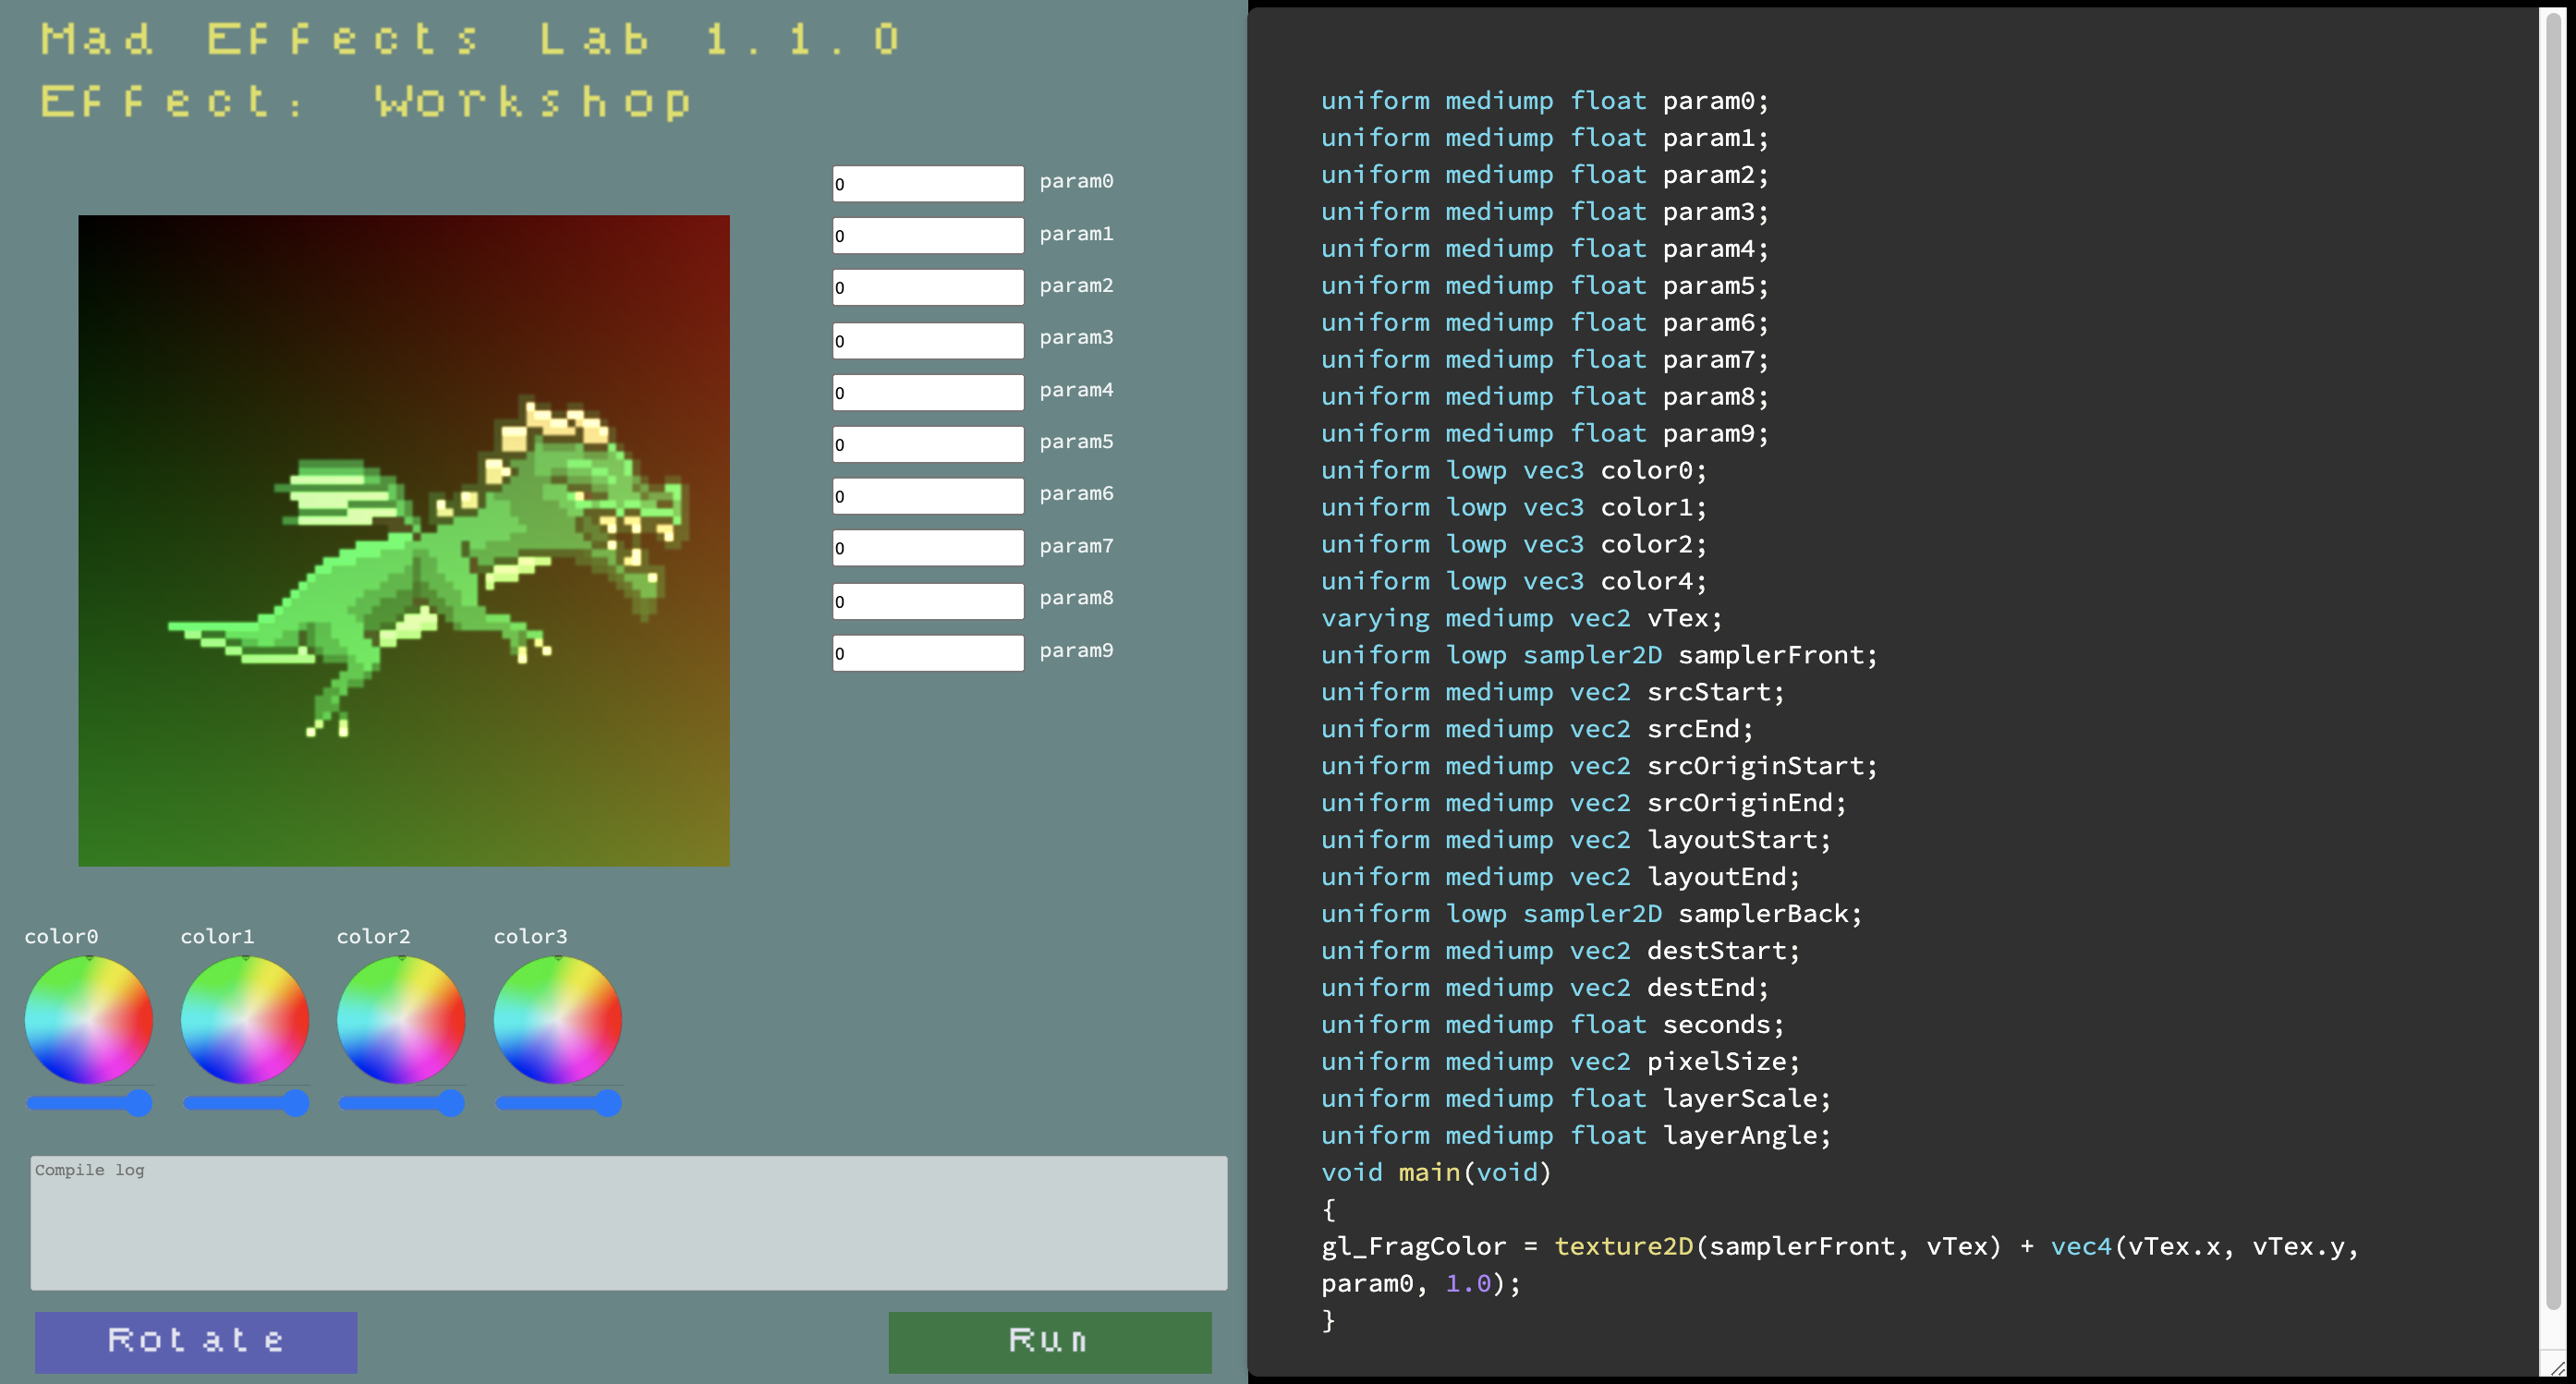Click the 'destStart' declaration line

coord(1561,951)
